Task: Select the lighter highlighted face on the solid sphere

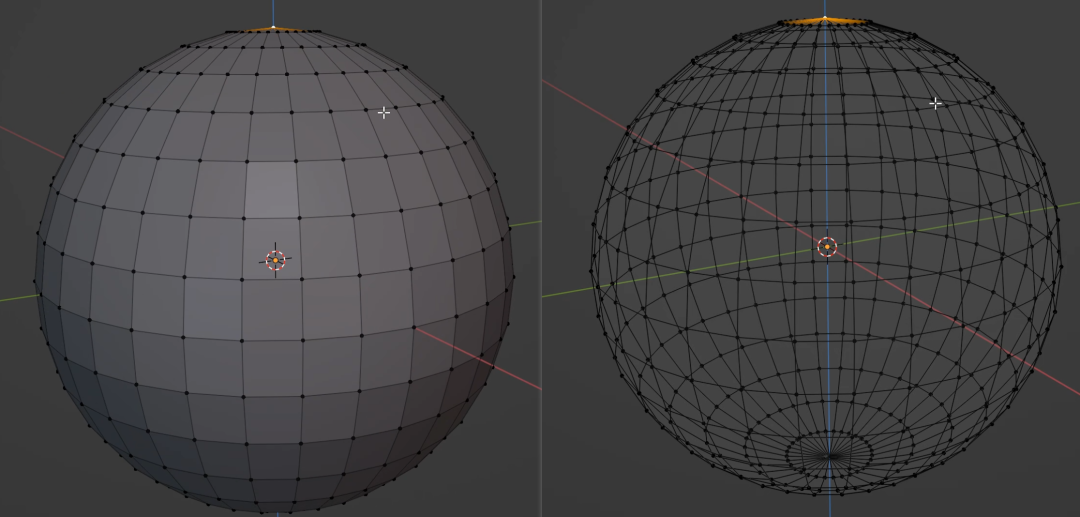Action: pyautogui.click(x=271, y=189)
